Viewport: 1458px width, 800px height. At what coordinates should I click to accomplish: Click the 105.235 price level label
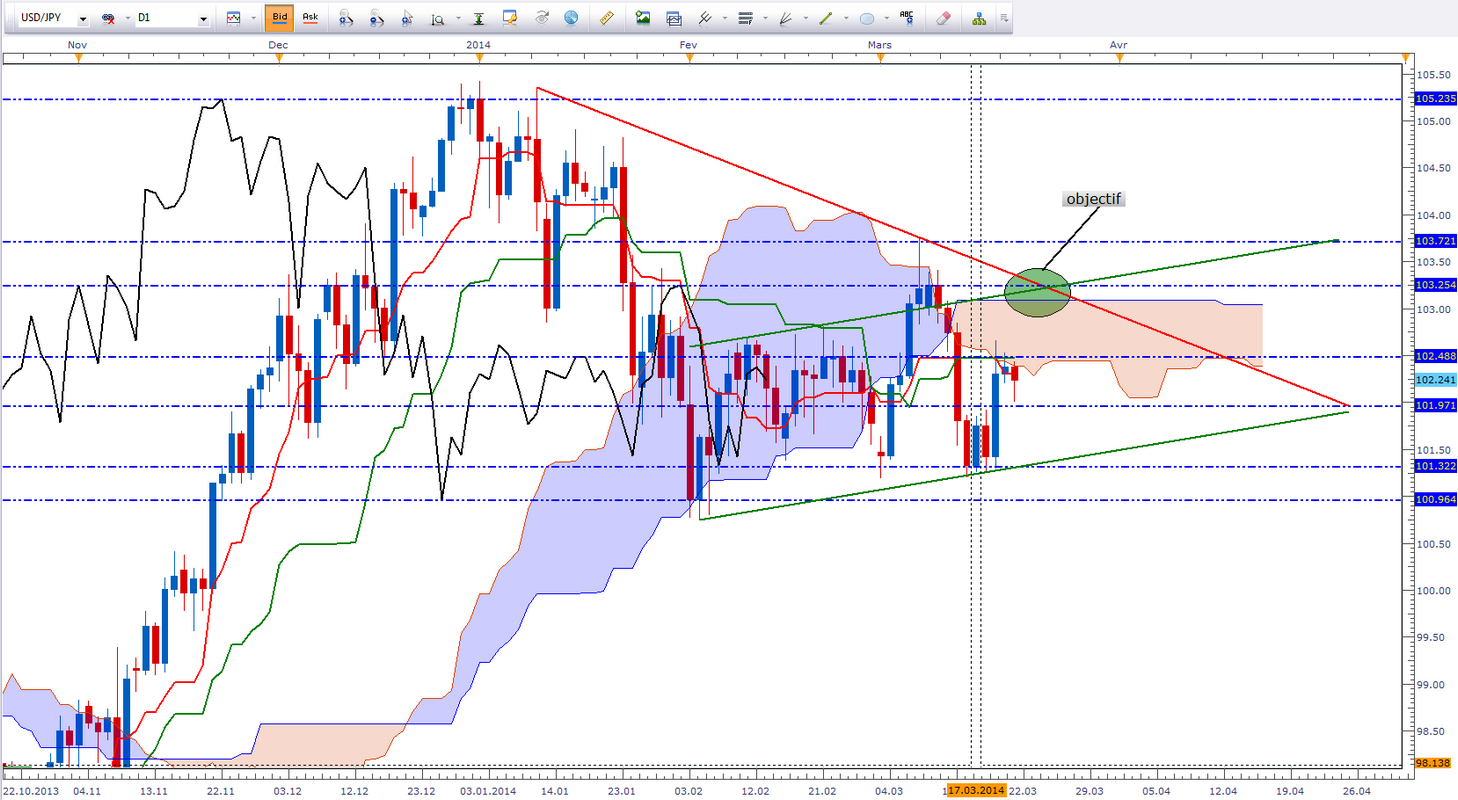click(1436, 99)
